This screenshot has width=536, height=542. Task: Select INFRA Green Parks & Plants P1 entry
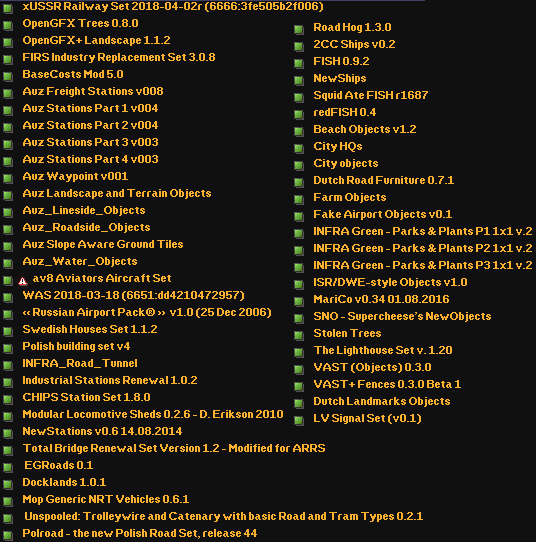[423, 231]
